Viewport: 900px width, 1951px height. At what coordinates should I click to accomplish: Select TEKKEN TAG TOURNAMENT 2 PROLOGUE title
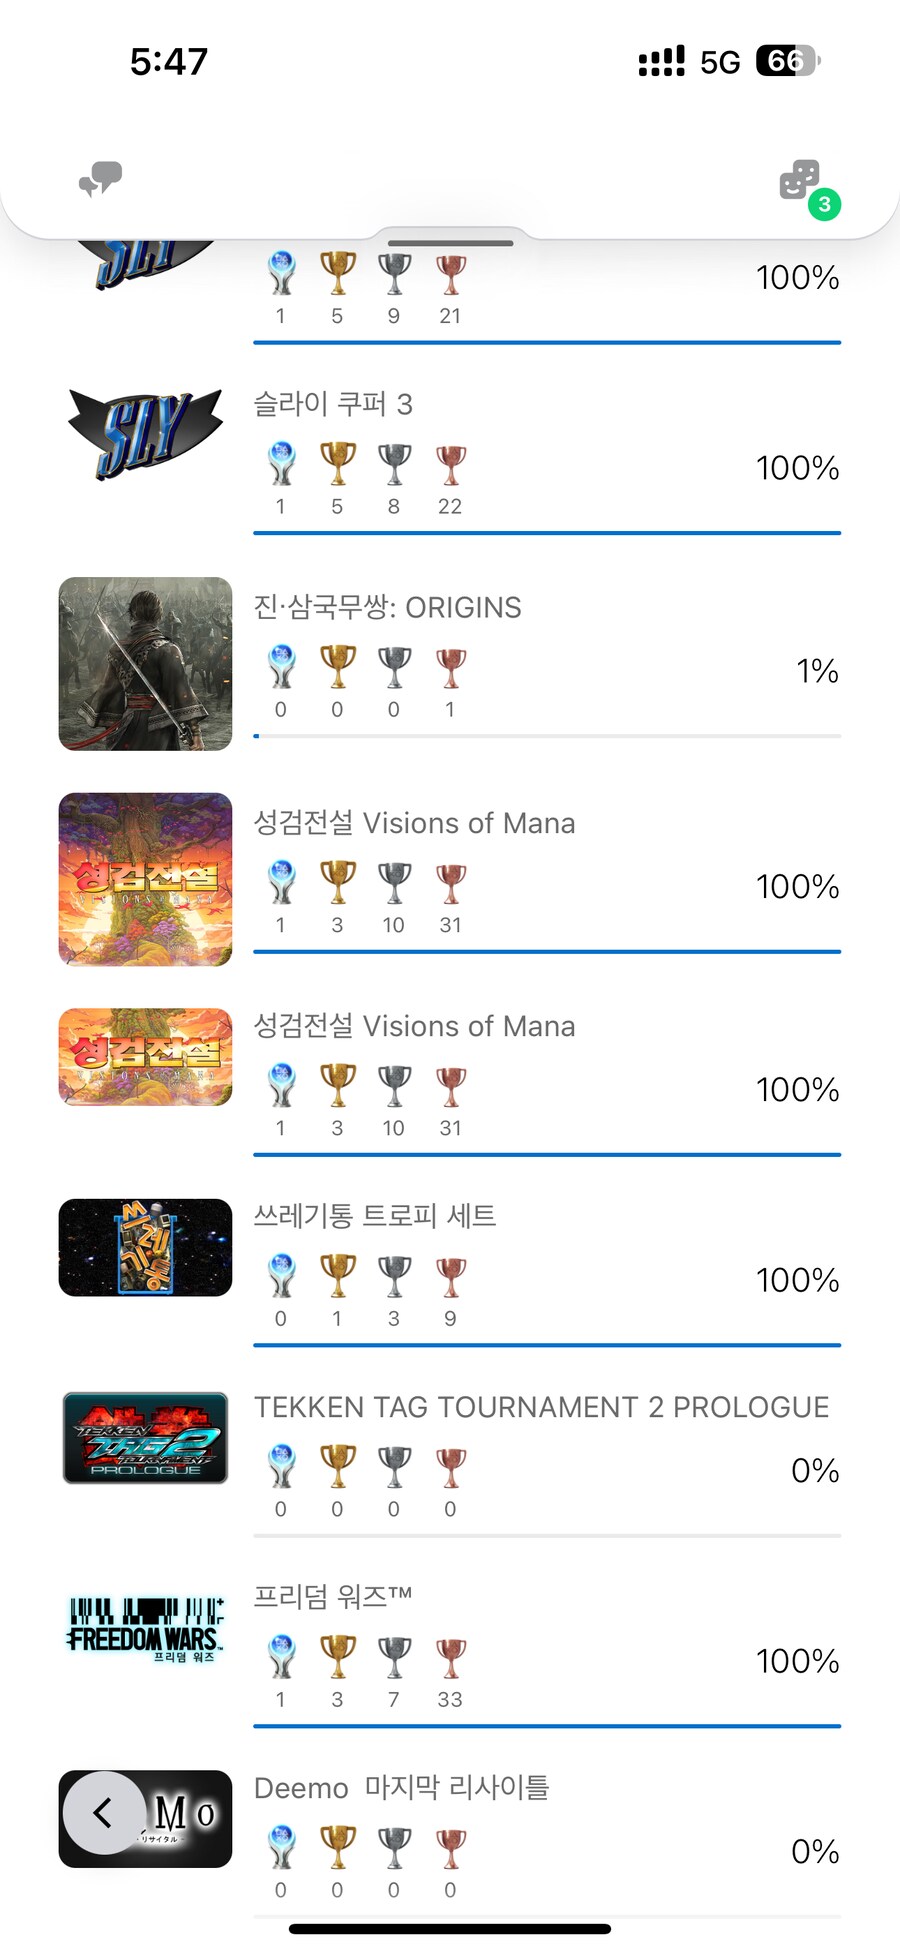pyautogui.click(x=541, y=1407)
